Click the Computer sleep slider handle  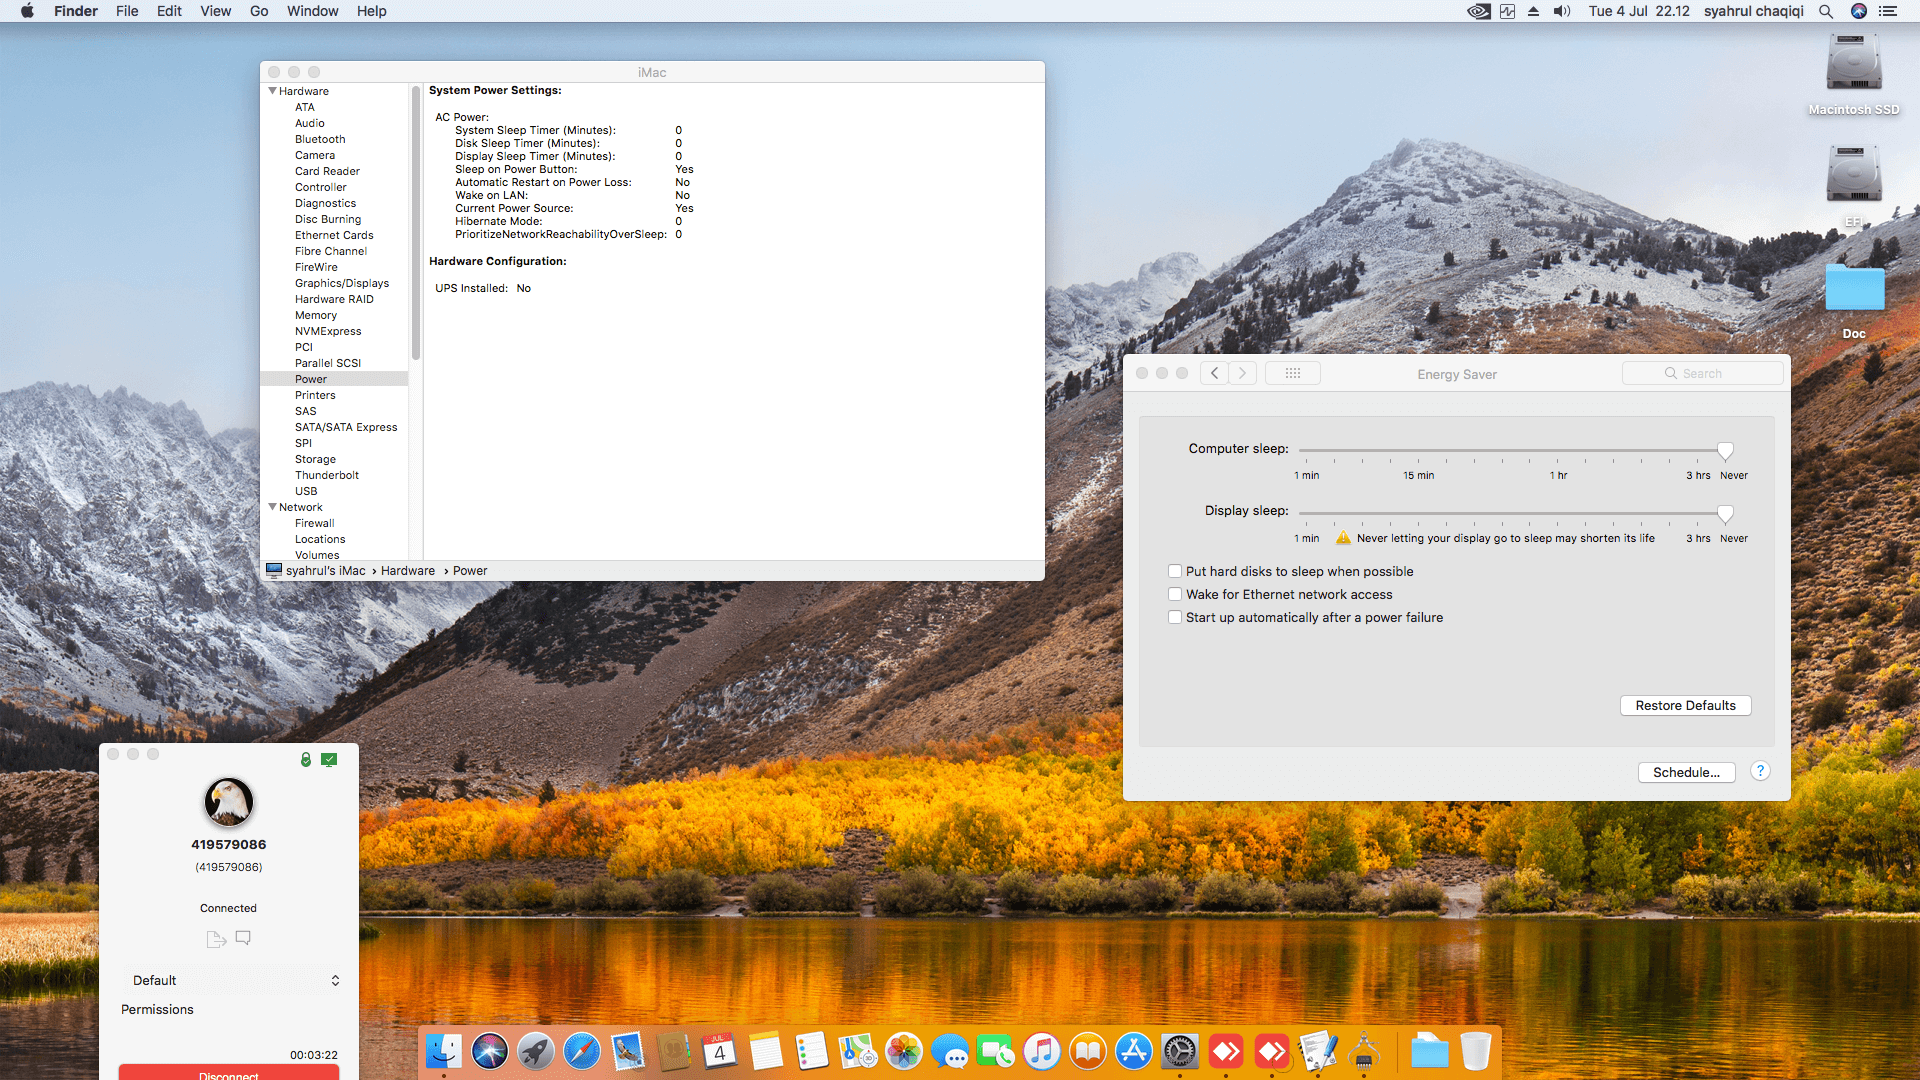pos(1725,451)
